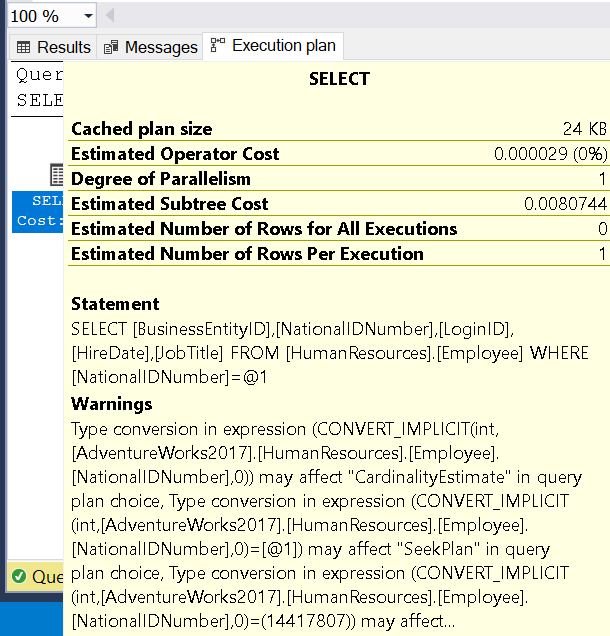Click the Statement heading in tooltip
610x636 pixels.
[x=115, y=304]
